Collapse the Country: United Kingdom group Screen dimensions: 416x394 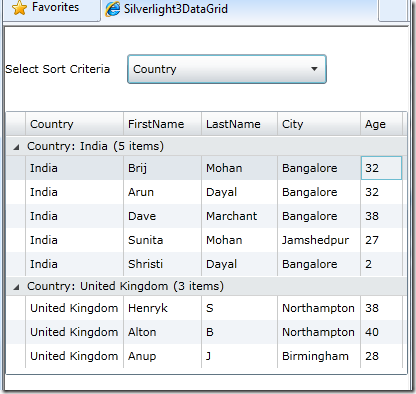(16, 287)
